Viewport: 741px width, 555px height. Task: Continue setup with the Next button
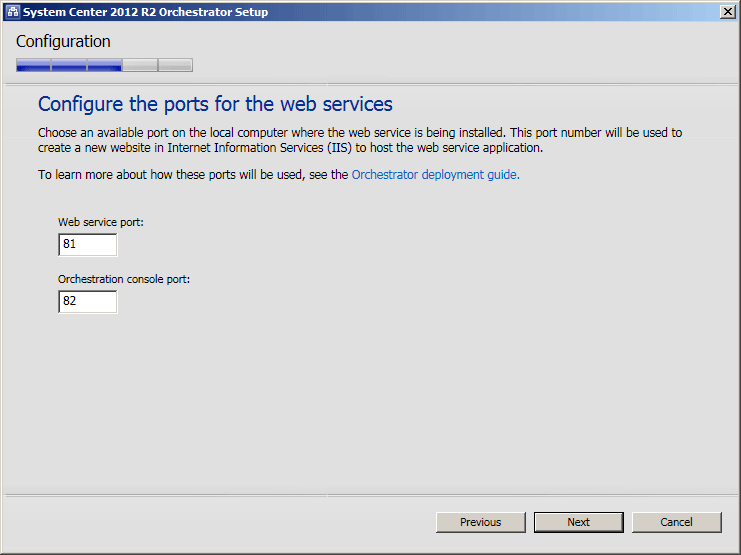pos(578,522)
